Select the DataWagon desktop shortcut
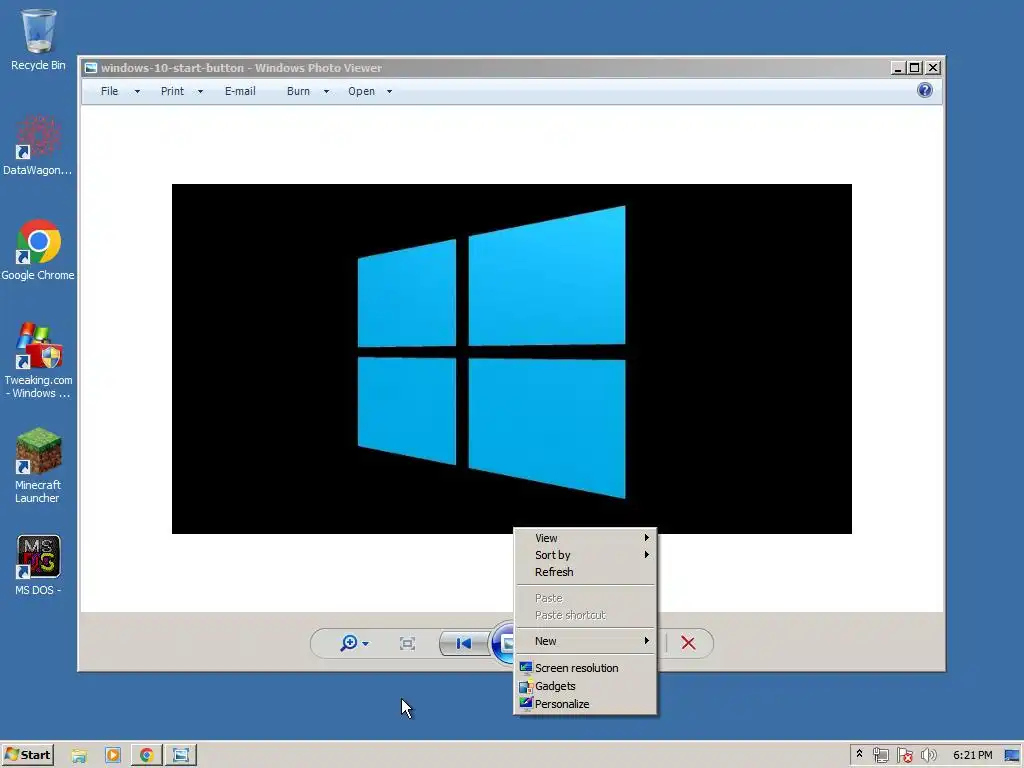 pos(38,146)
